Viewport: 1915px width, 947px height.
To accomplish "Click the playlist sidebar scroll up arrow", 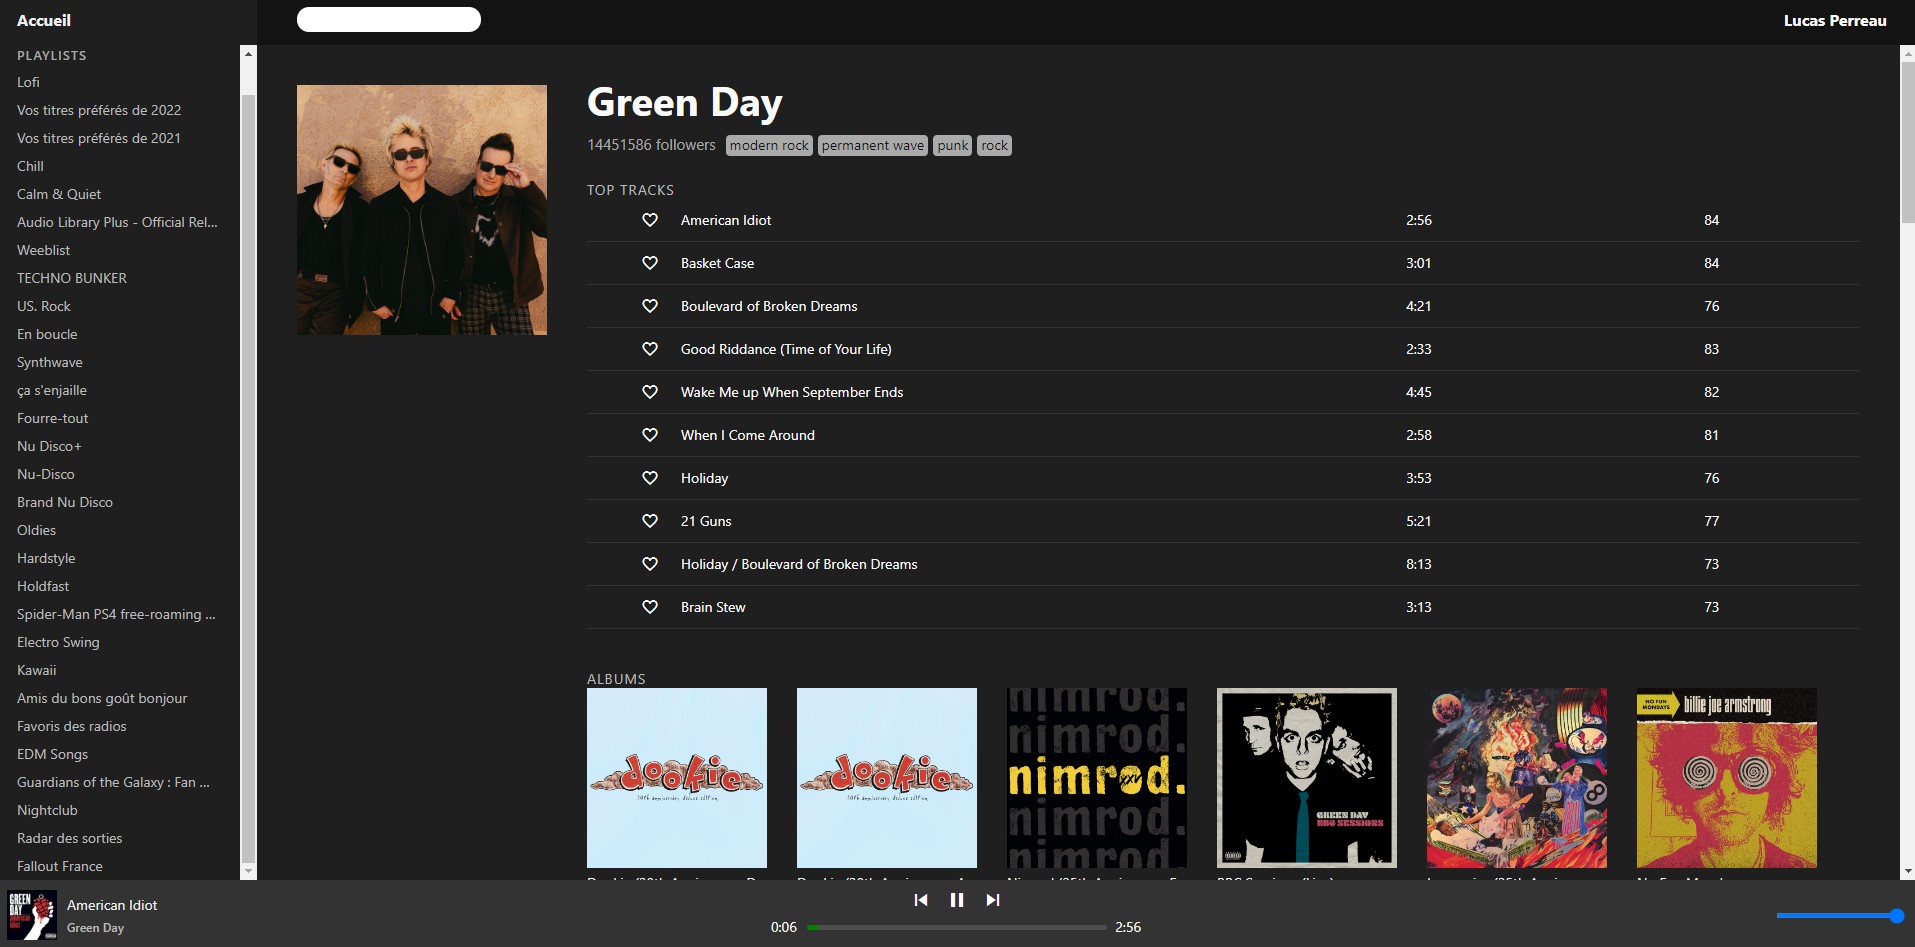I will click(x=249, y=53).
